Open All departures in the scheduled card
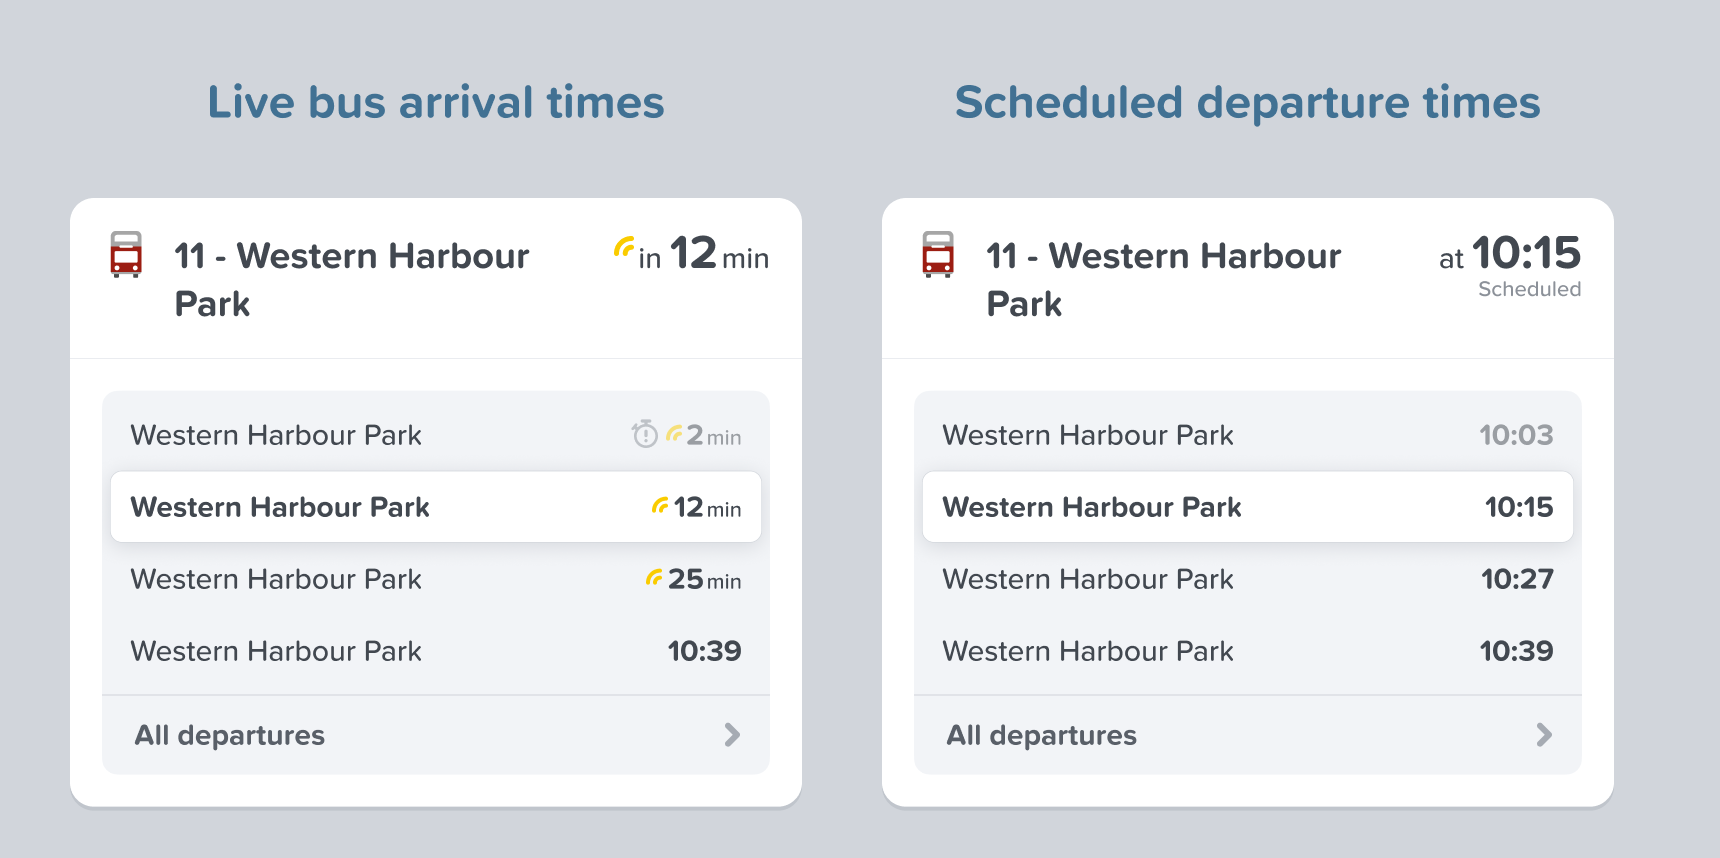Viewport: 1720px width, 858px height. coord(1042,735)
